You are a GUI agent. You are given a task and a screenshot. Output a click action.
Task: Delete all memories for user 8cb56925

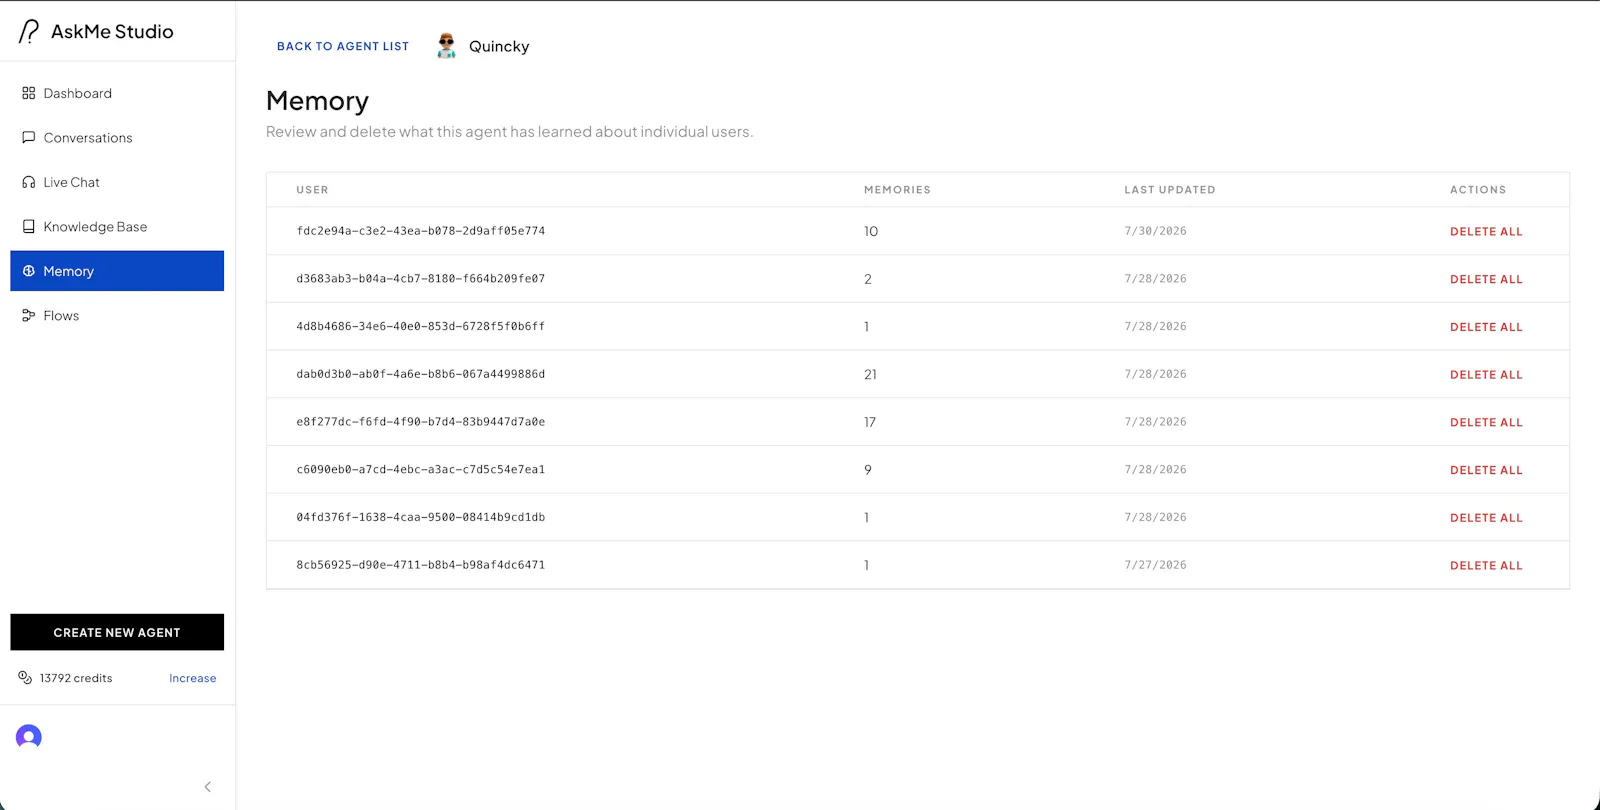[x=1486, y=566]
